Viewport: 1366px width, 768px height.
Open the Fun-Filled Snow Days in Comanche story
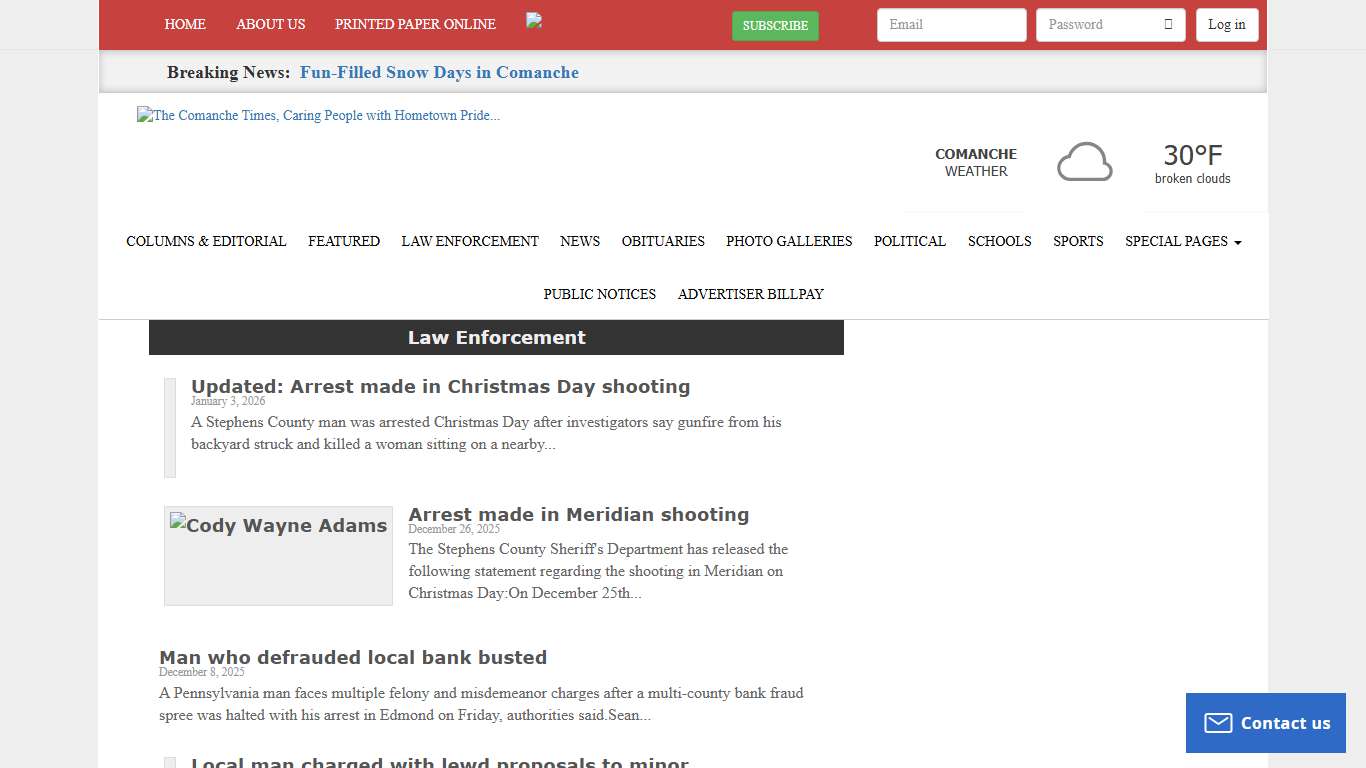[439, 72]
